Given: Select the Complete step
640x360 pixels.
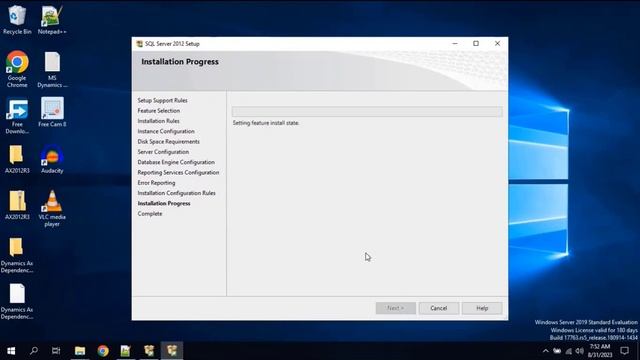Looking at the screenshot, I should (x=150, y=213).
